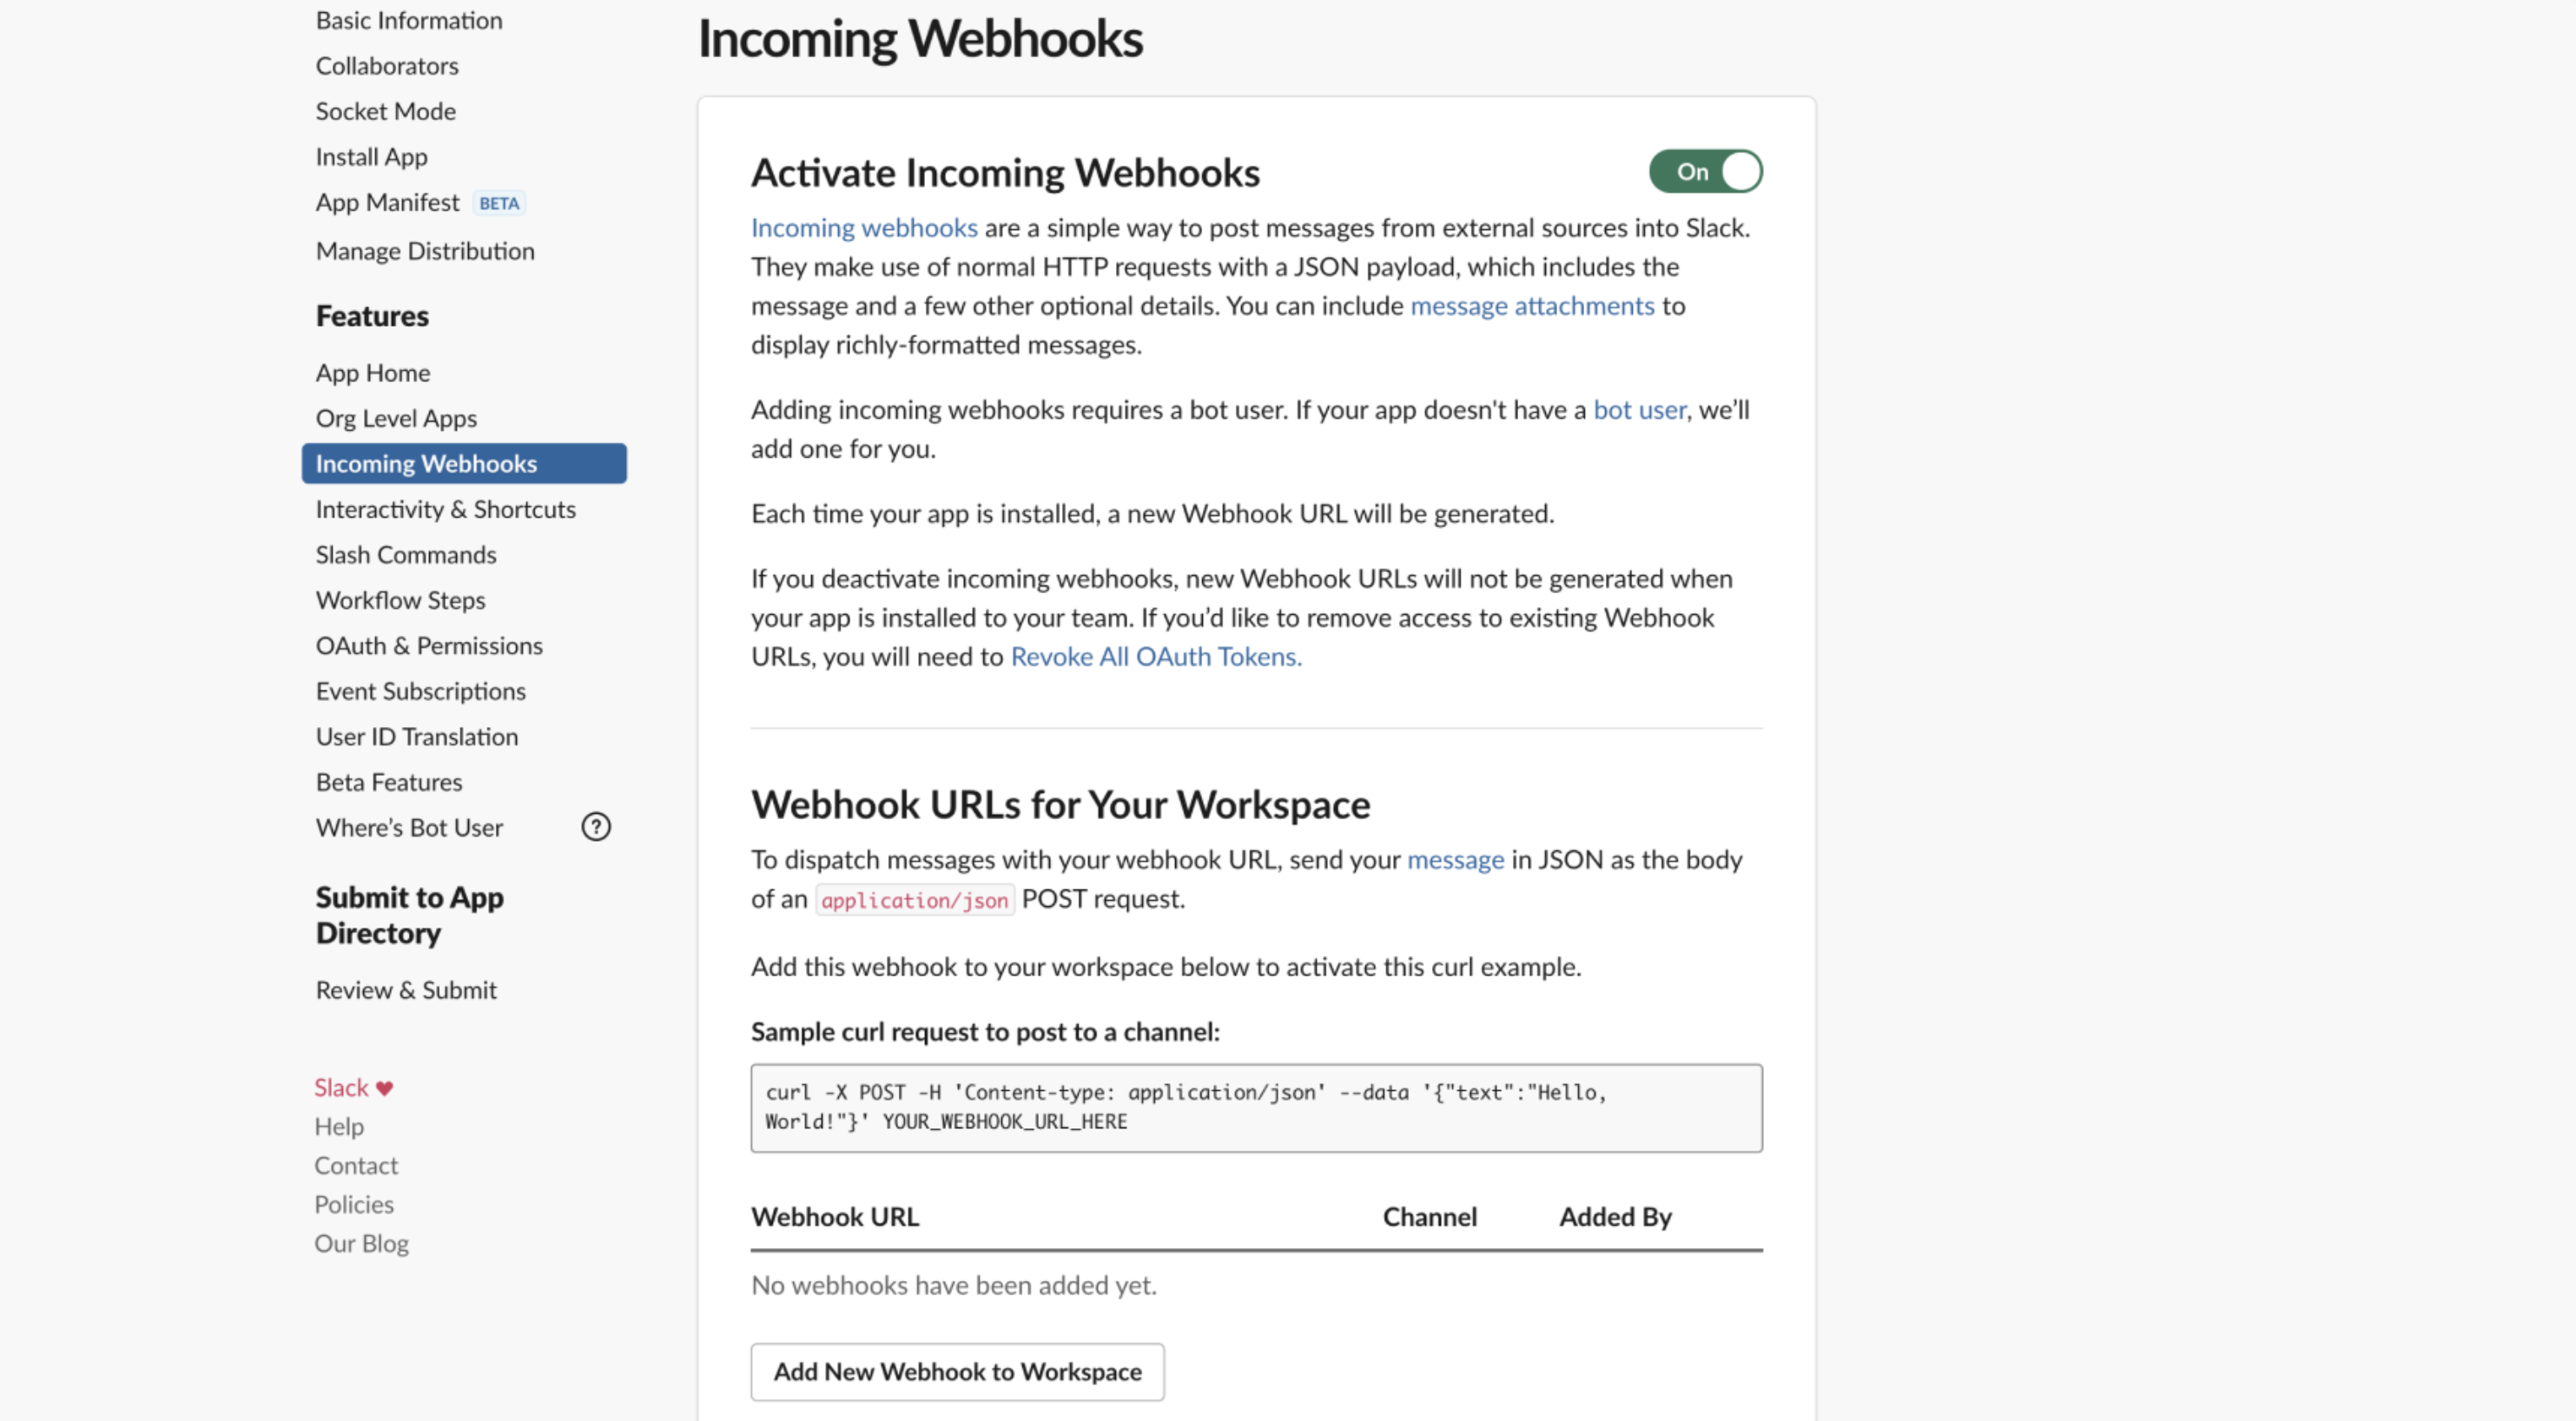Open Slash Commands settings
This screenshot has height=1421, width=2576.
(x=405, y=554)
